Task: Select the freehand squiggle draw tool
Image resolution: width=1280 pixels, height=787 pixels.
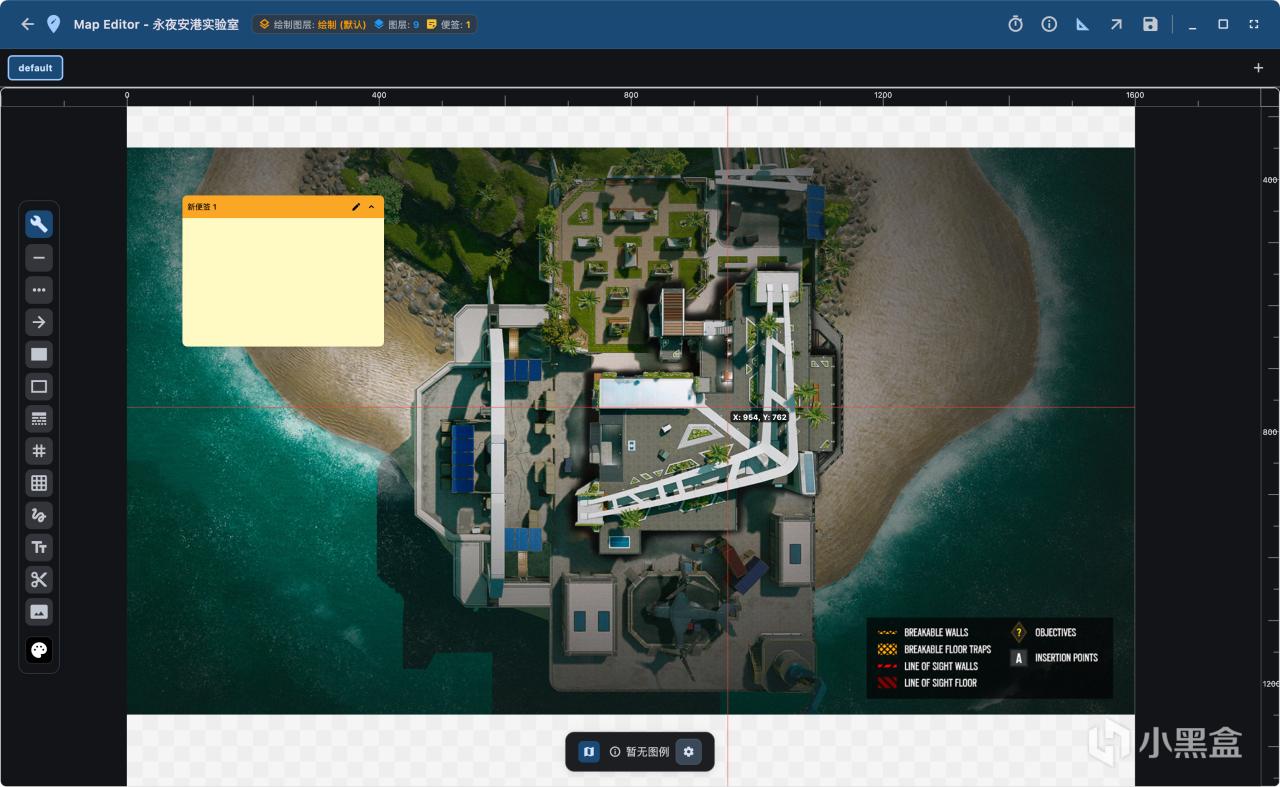Action: [x=39, y=515]
